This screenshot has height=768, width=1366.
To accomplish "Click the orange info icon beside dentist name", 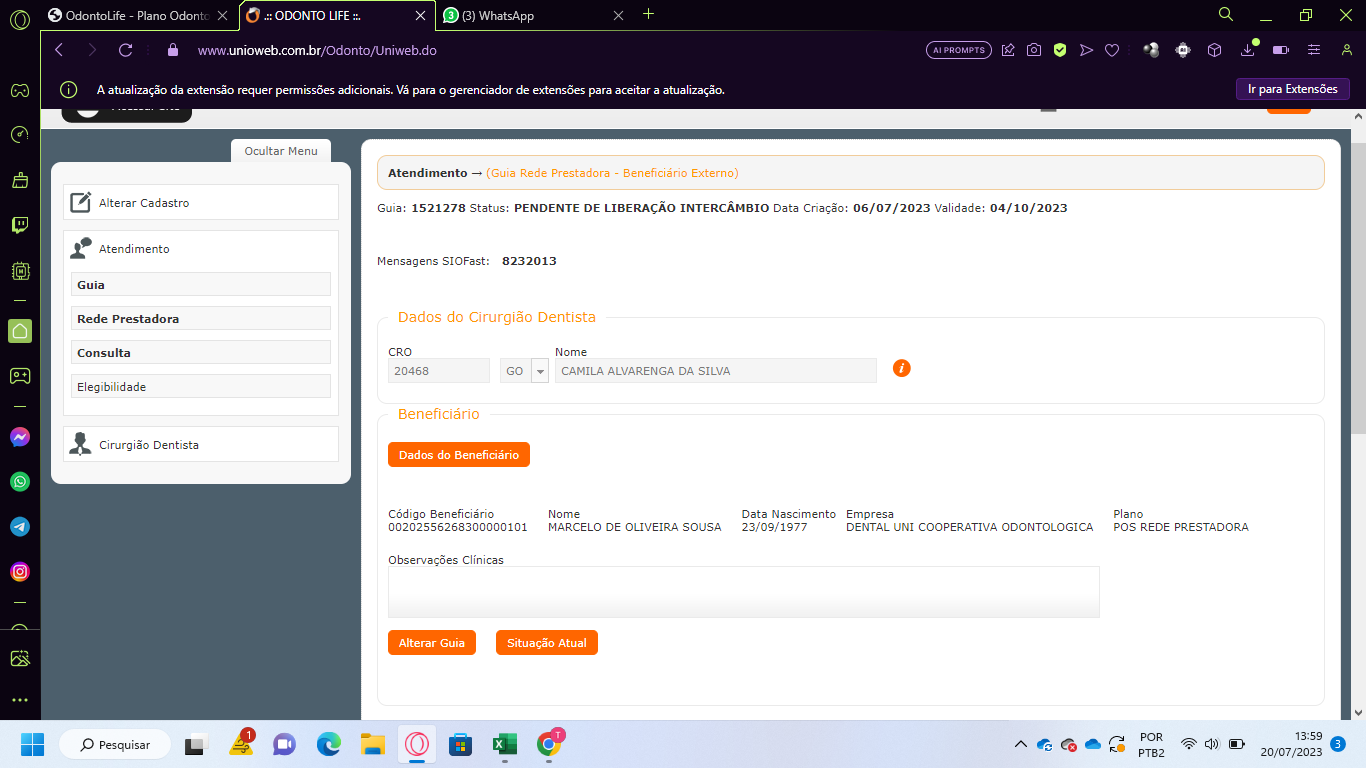I will pos(901,369).
